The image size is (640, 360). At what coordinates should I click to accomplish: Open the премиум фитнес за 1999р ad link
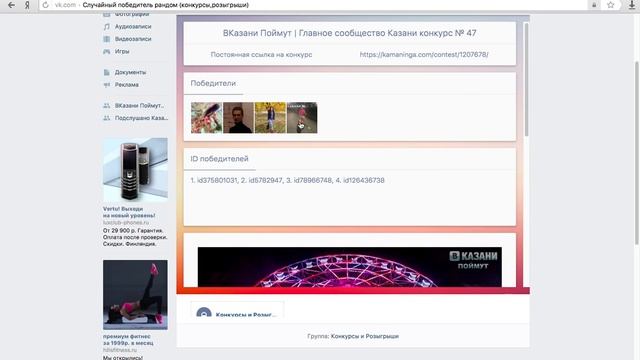coord(127,340)
